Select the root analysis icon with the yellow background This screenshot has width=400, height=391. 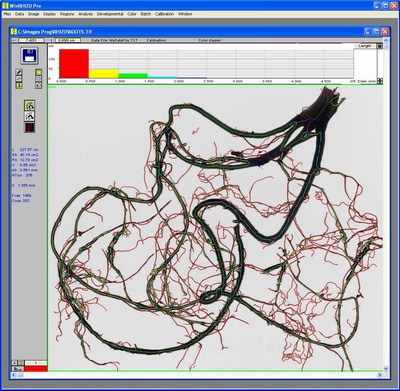[30, 105]
